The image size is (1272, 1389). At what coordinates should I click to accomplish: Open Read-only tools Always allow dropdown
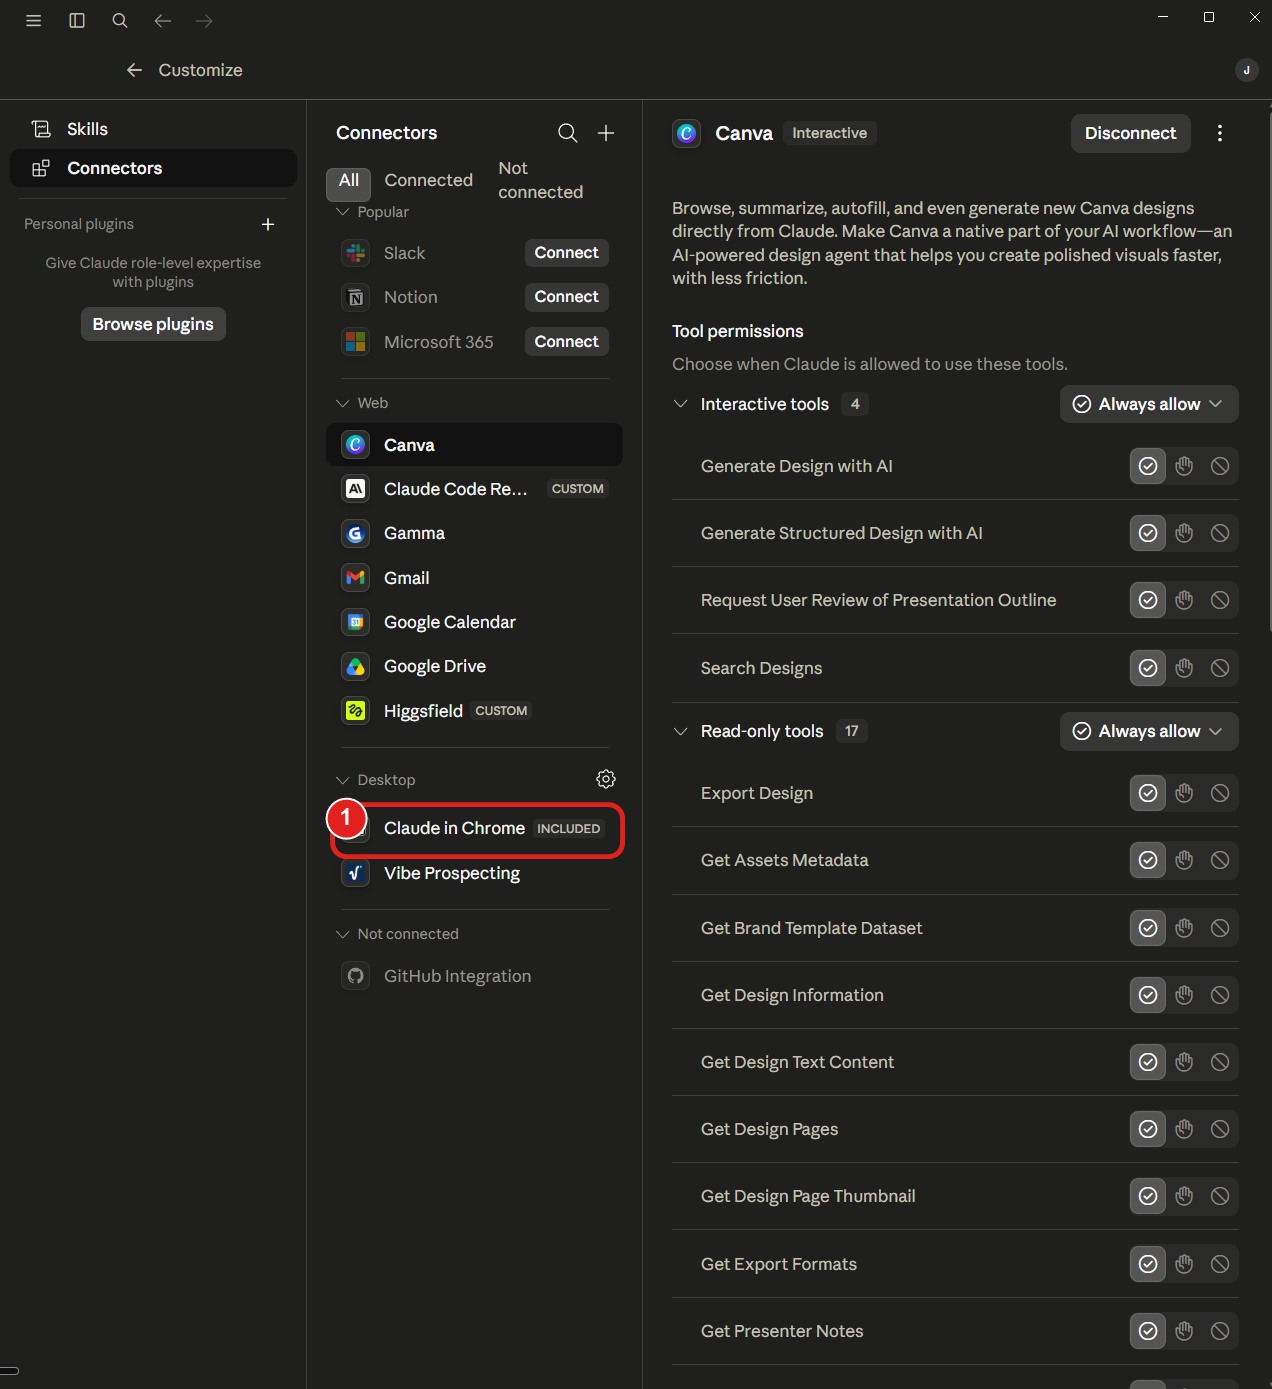coord(1149,731)
